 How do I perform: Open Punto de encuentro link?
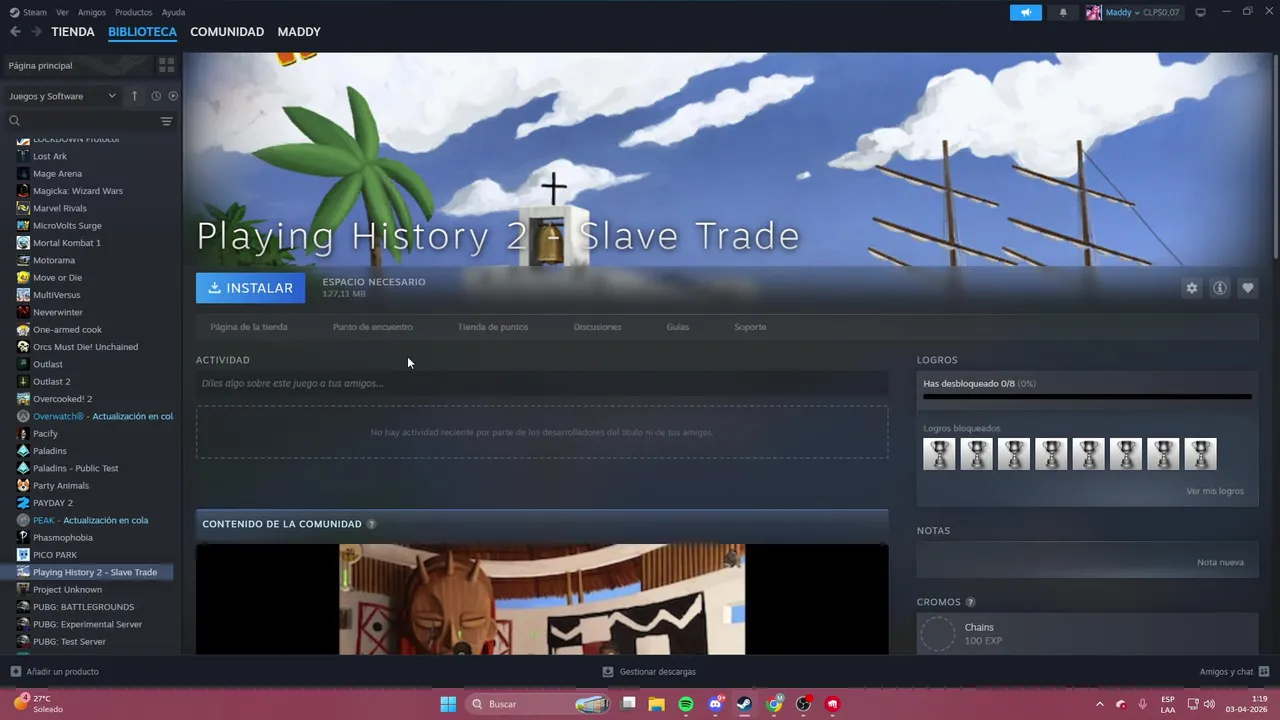(x=373, y=327)
